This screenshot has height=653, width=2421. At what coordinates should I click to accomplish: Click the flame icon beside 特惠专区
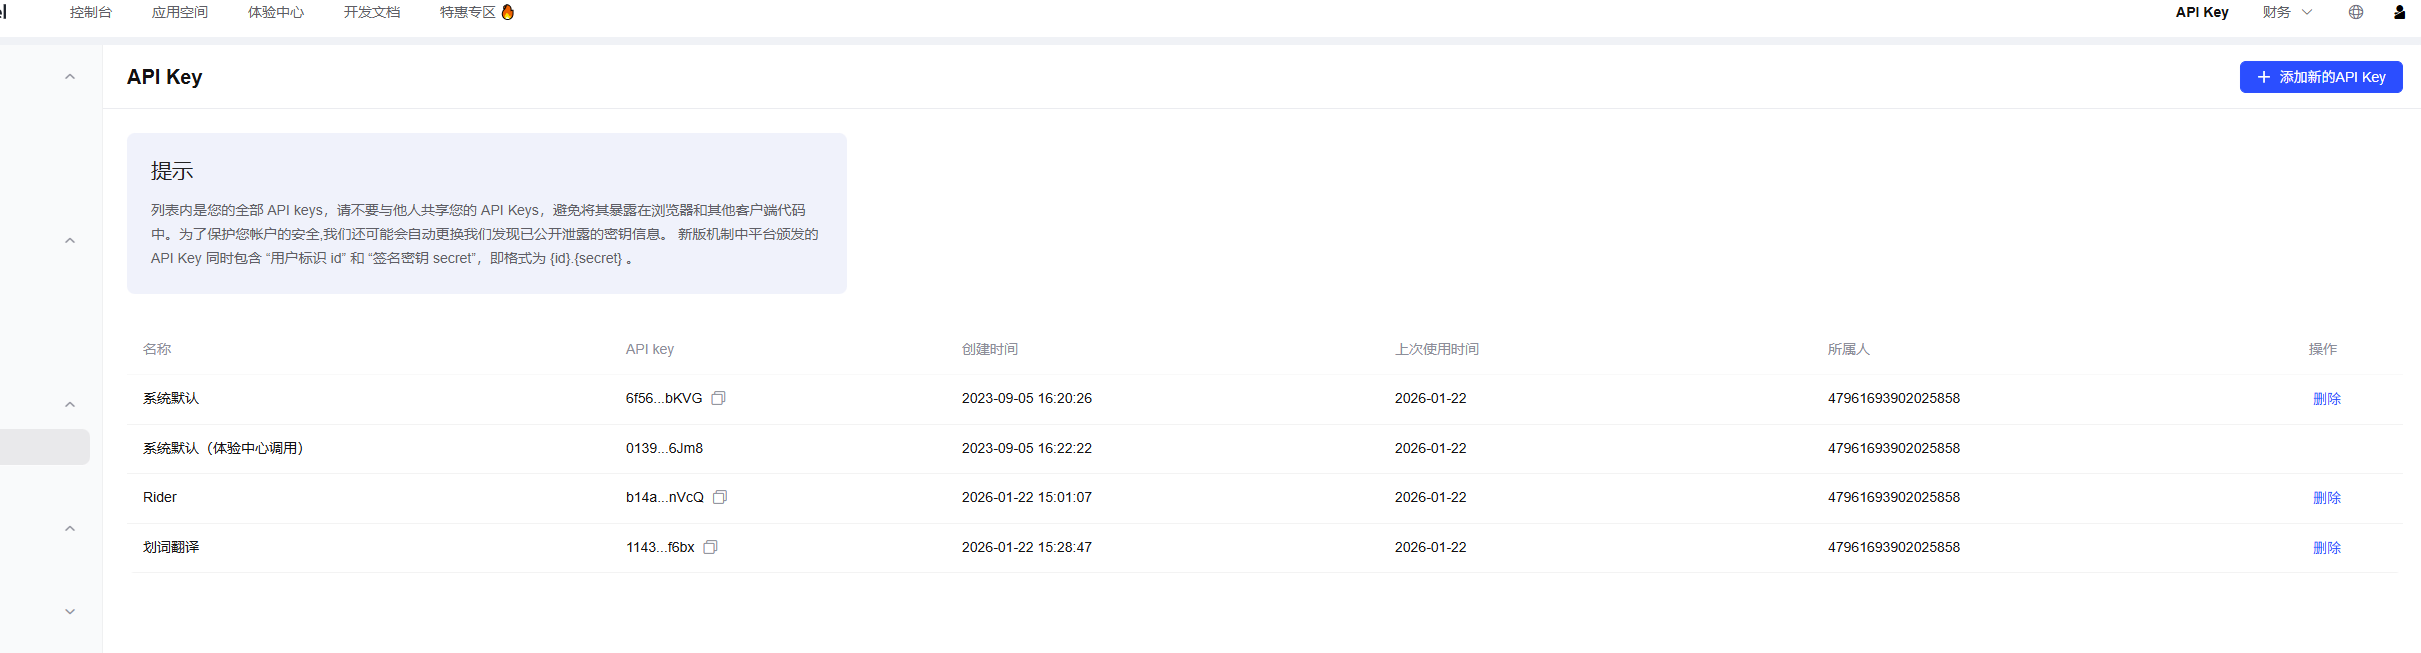508,12
